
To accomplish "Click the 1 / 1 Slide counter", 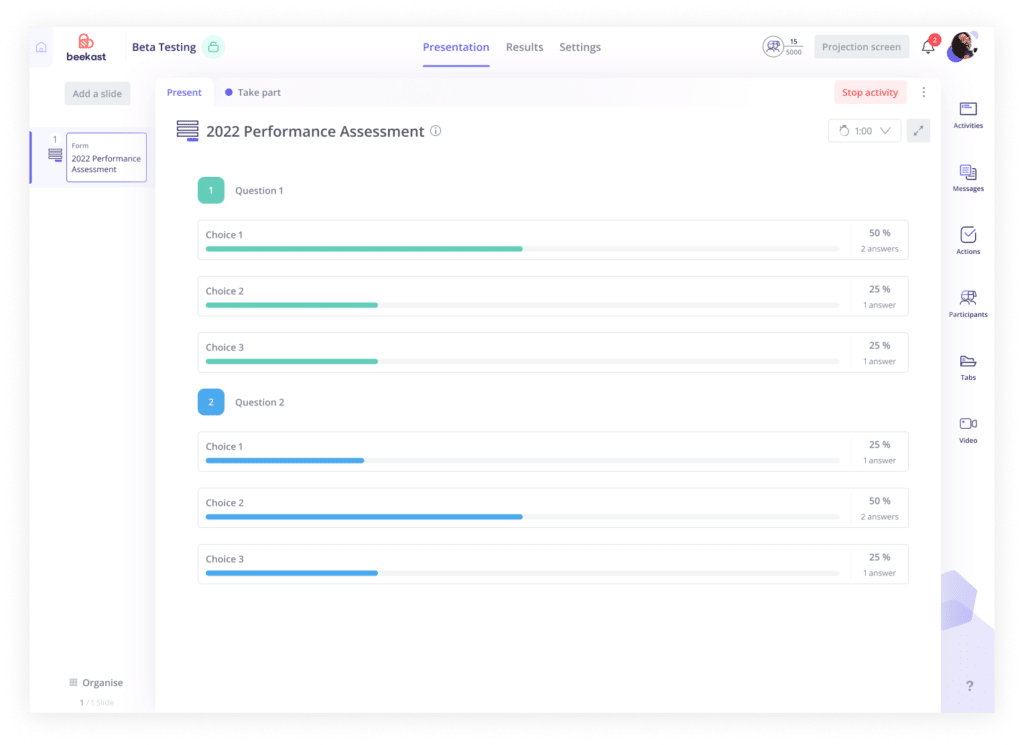I will [x=97, y=703].
